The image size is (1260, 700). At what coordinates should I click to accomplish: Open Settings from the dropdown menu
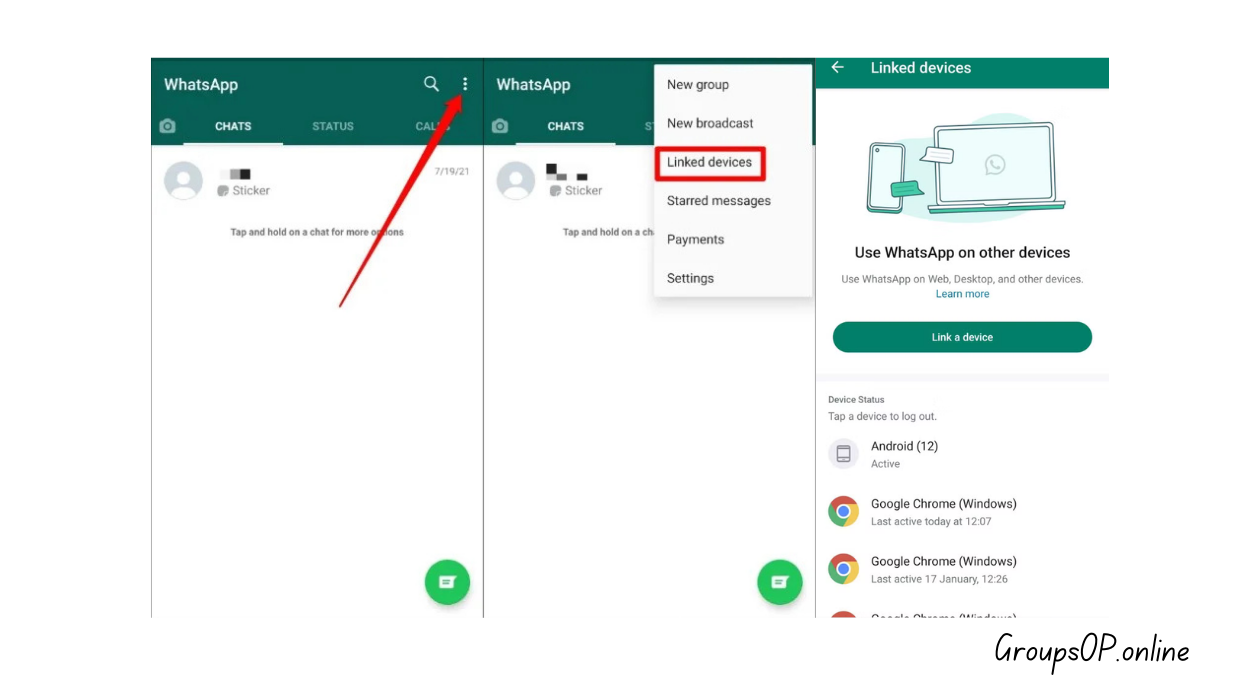click(x=690, y=278)
